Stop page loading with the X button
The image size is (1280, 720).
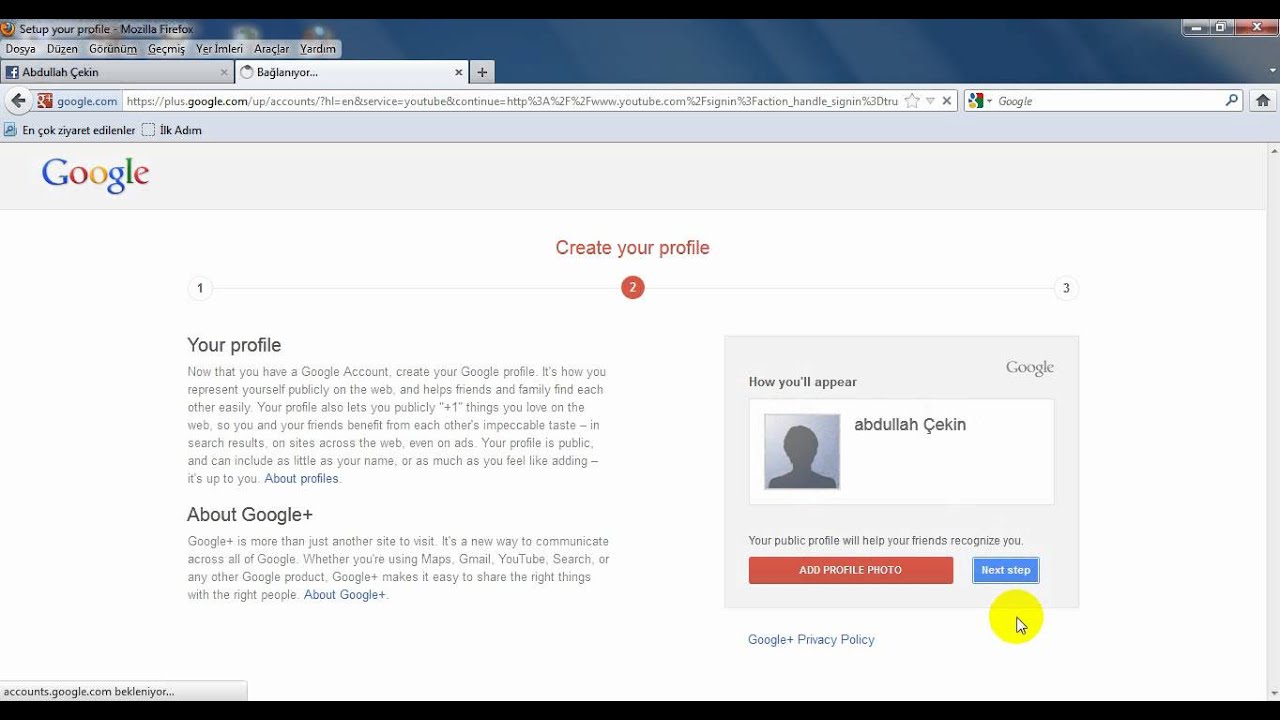tap(947, 101)
